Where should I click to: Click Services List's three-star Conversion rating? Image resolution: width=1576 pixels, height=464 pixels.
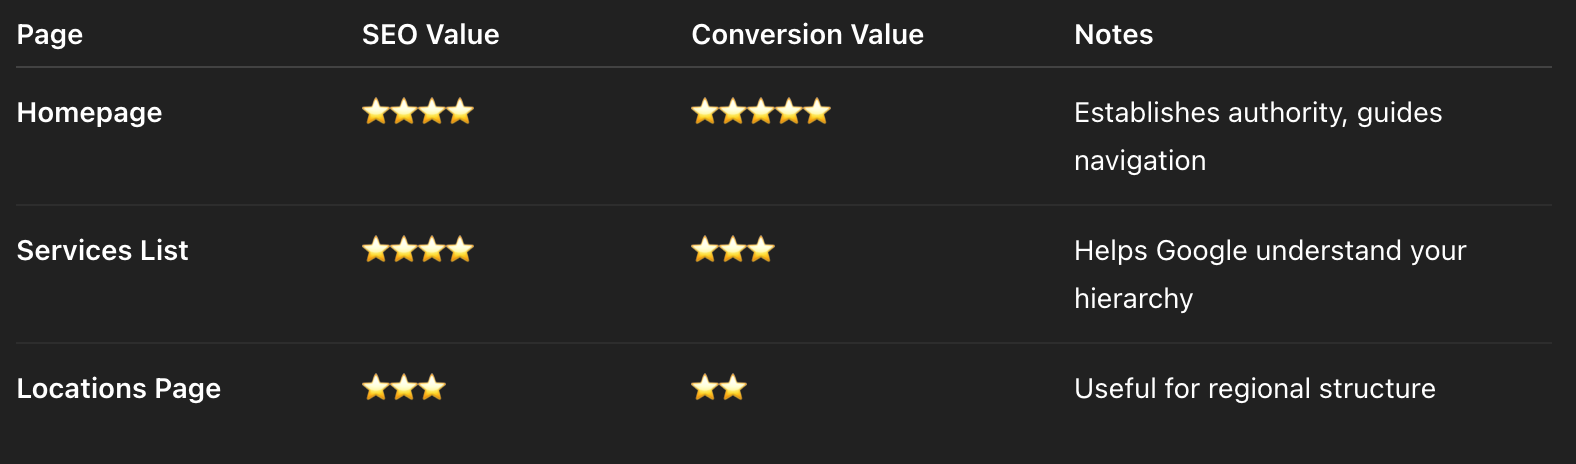pos(733,250)
